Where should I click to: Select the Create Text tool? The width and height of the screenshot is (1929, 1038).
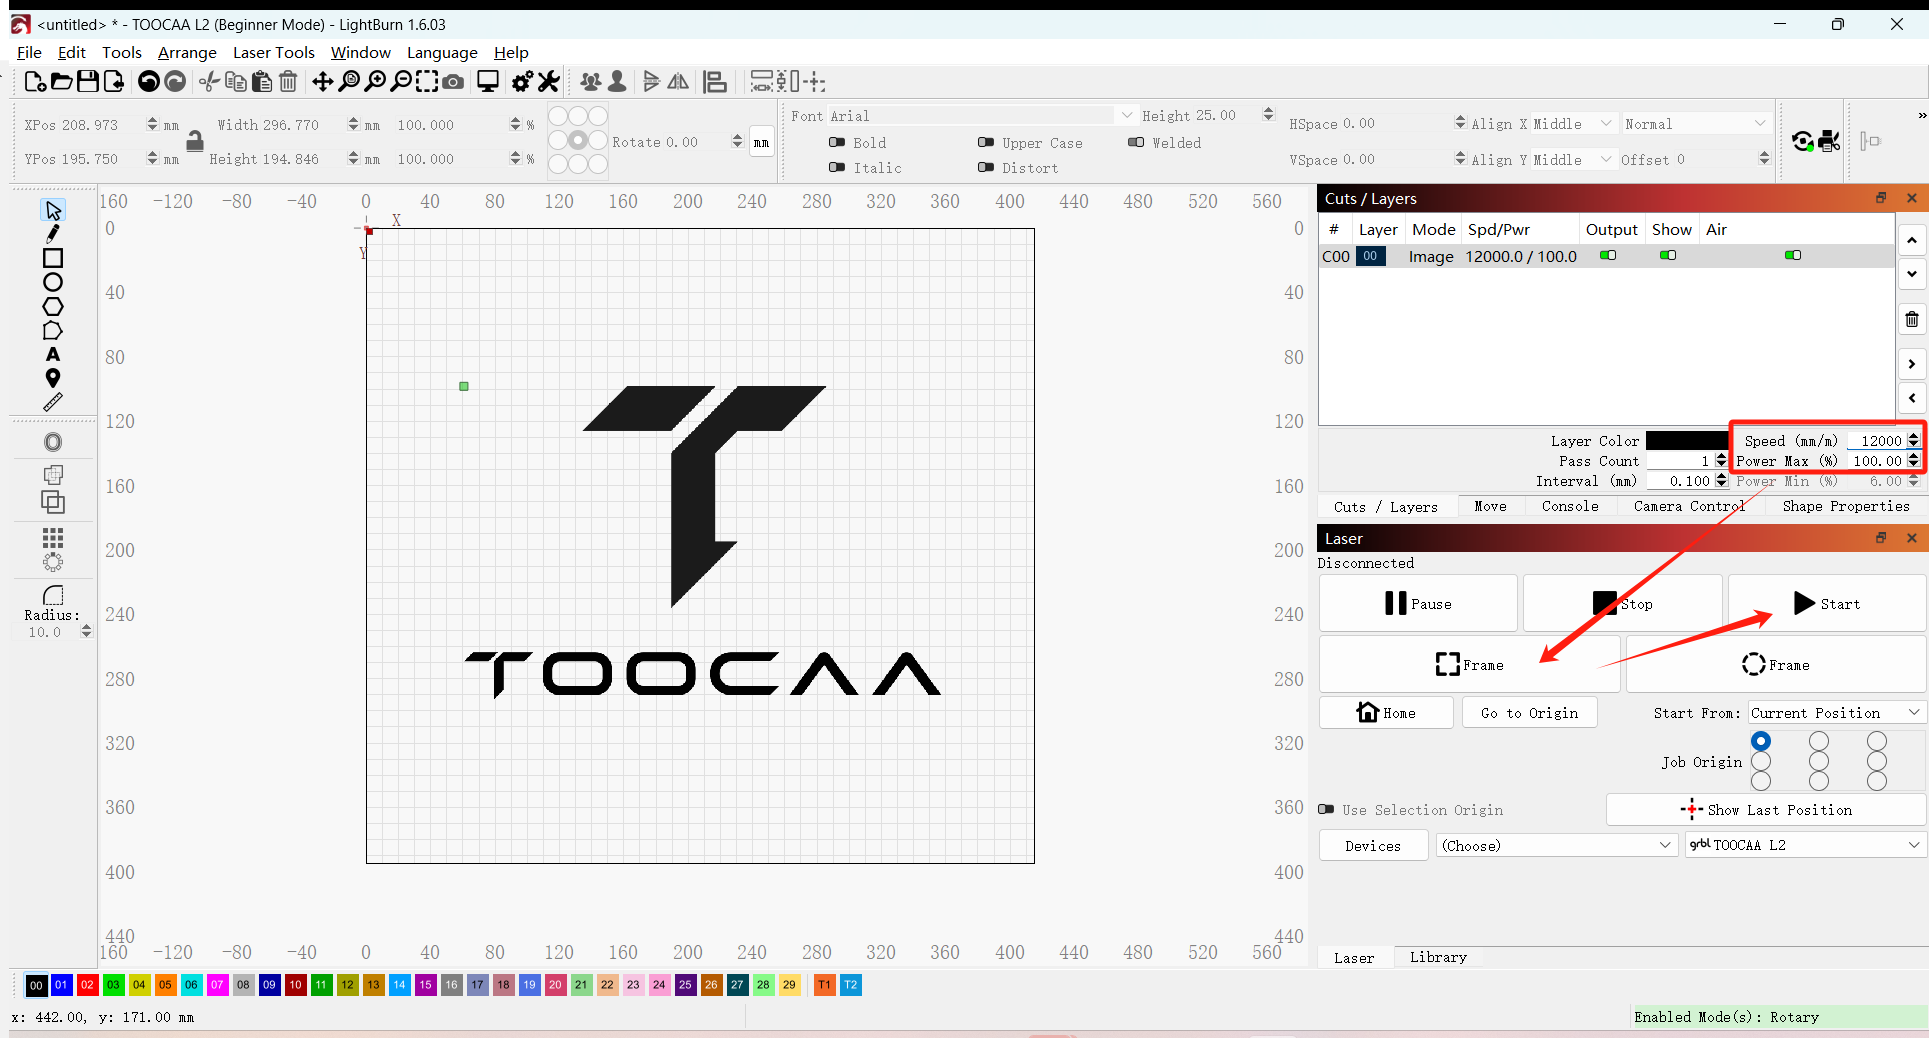[53, 354]
